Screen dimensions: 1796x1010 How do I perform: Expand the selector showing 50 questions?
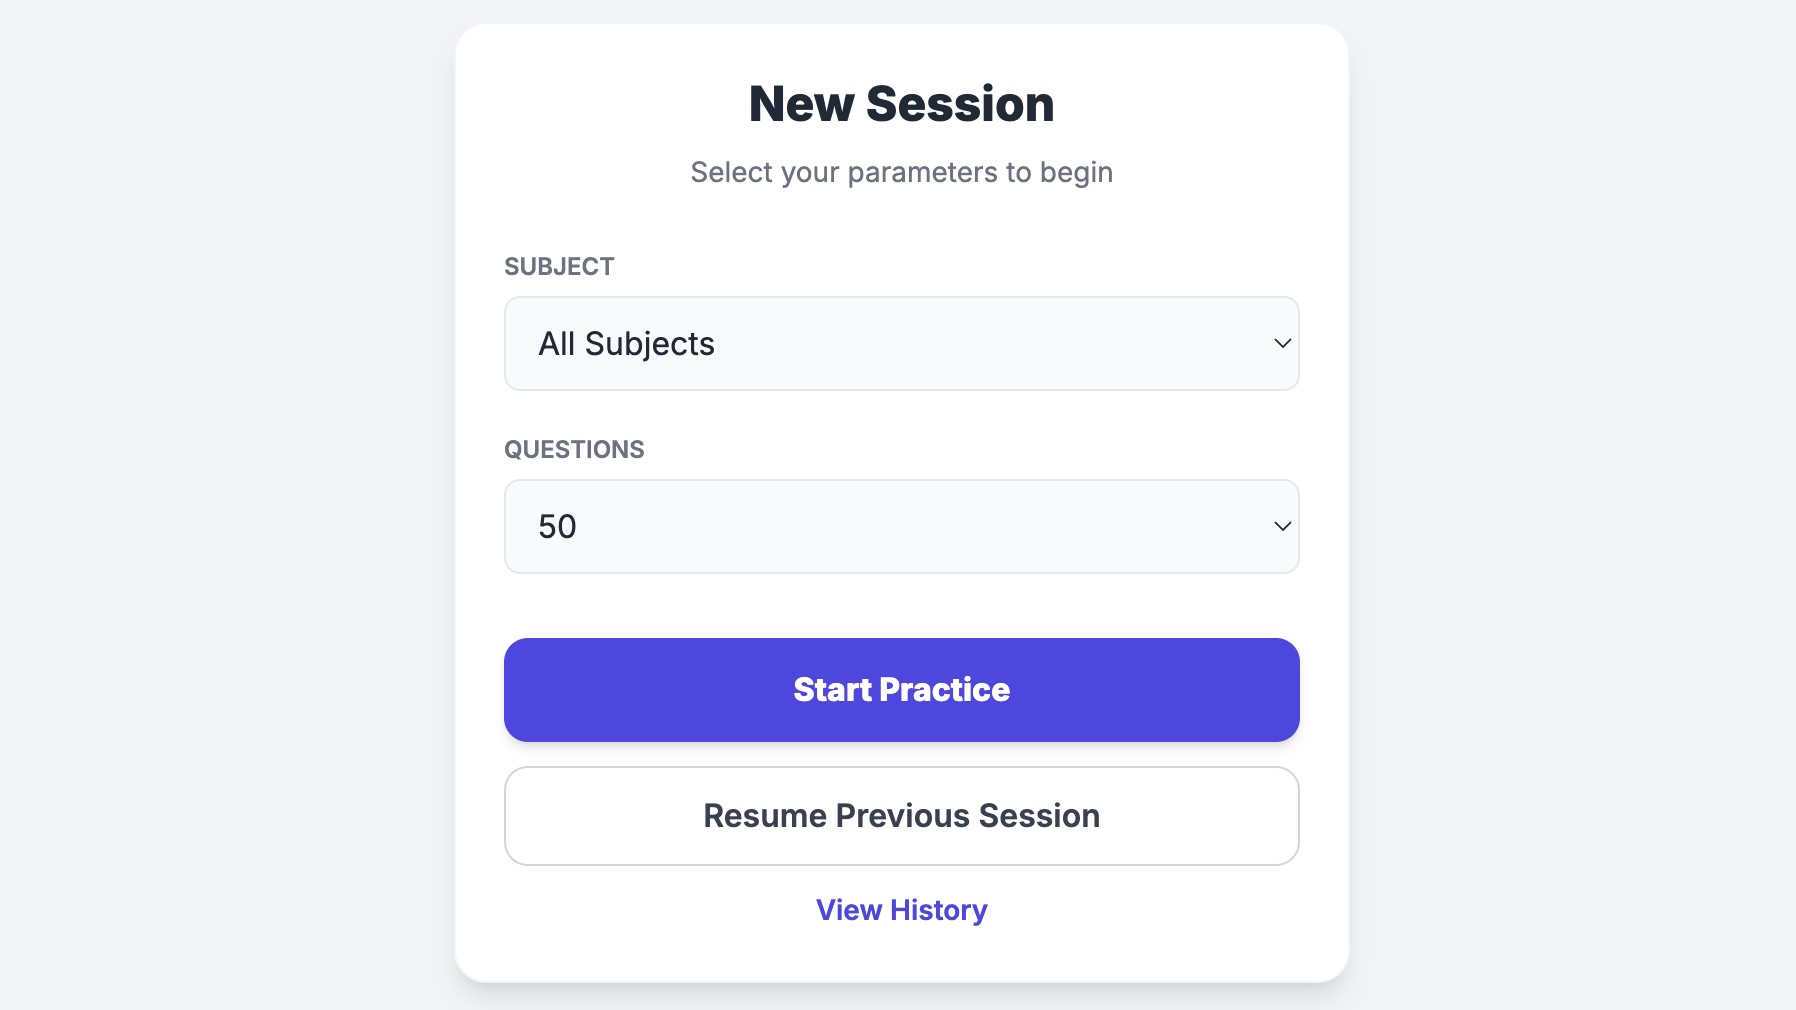pyautogui.click(x=901, y=526)
